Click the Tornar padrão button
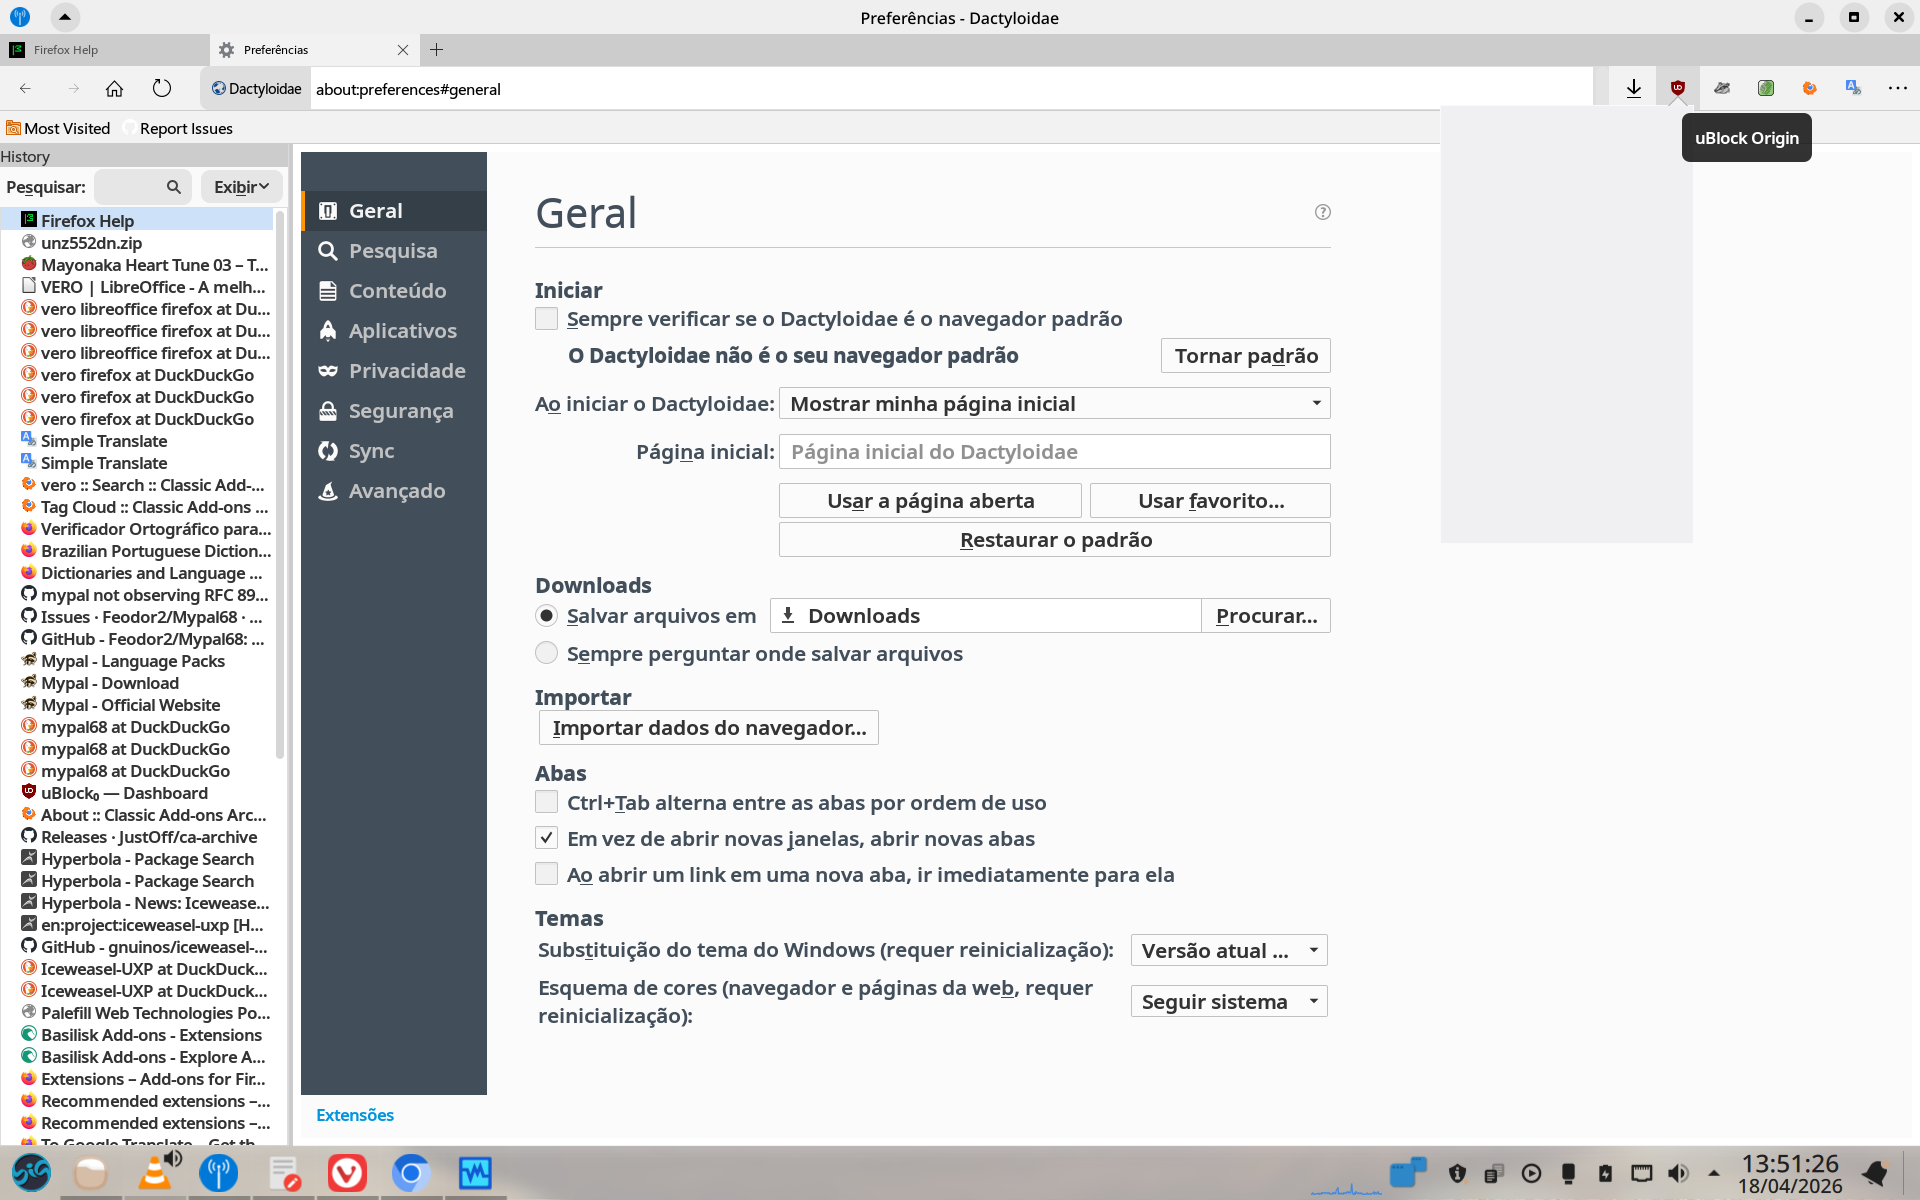The height and width of the screenshot is (1200, 1920). point(1245,356)
